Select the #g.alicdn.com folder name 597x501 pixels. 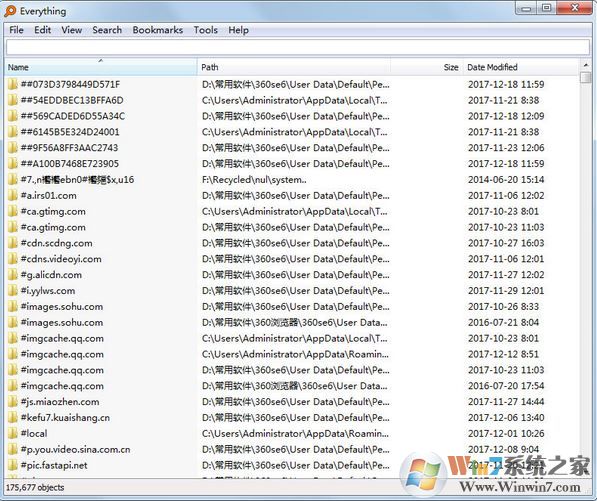pos(51,274)
